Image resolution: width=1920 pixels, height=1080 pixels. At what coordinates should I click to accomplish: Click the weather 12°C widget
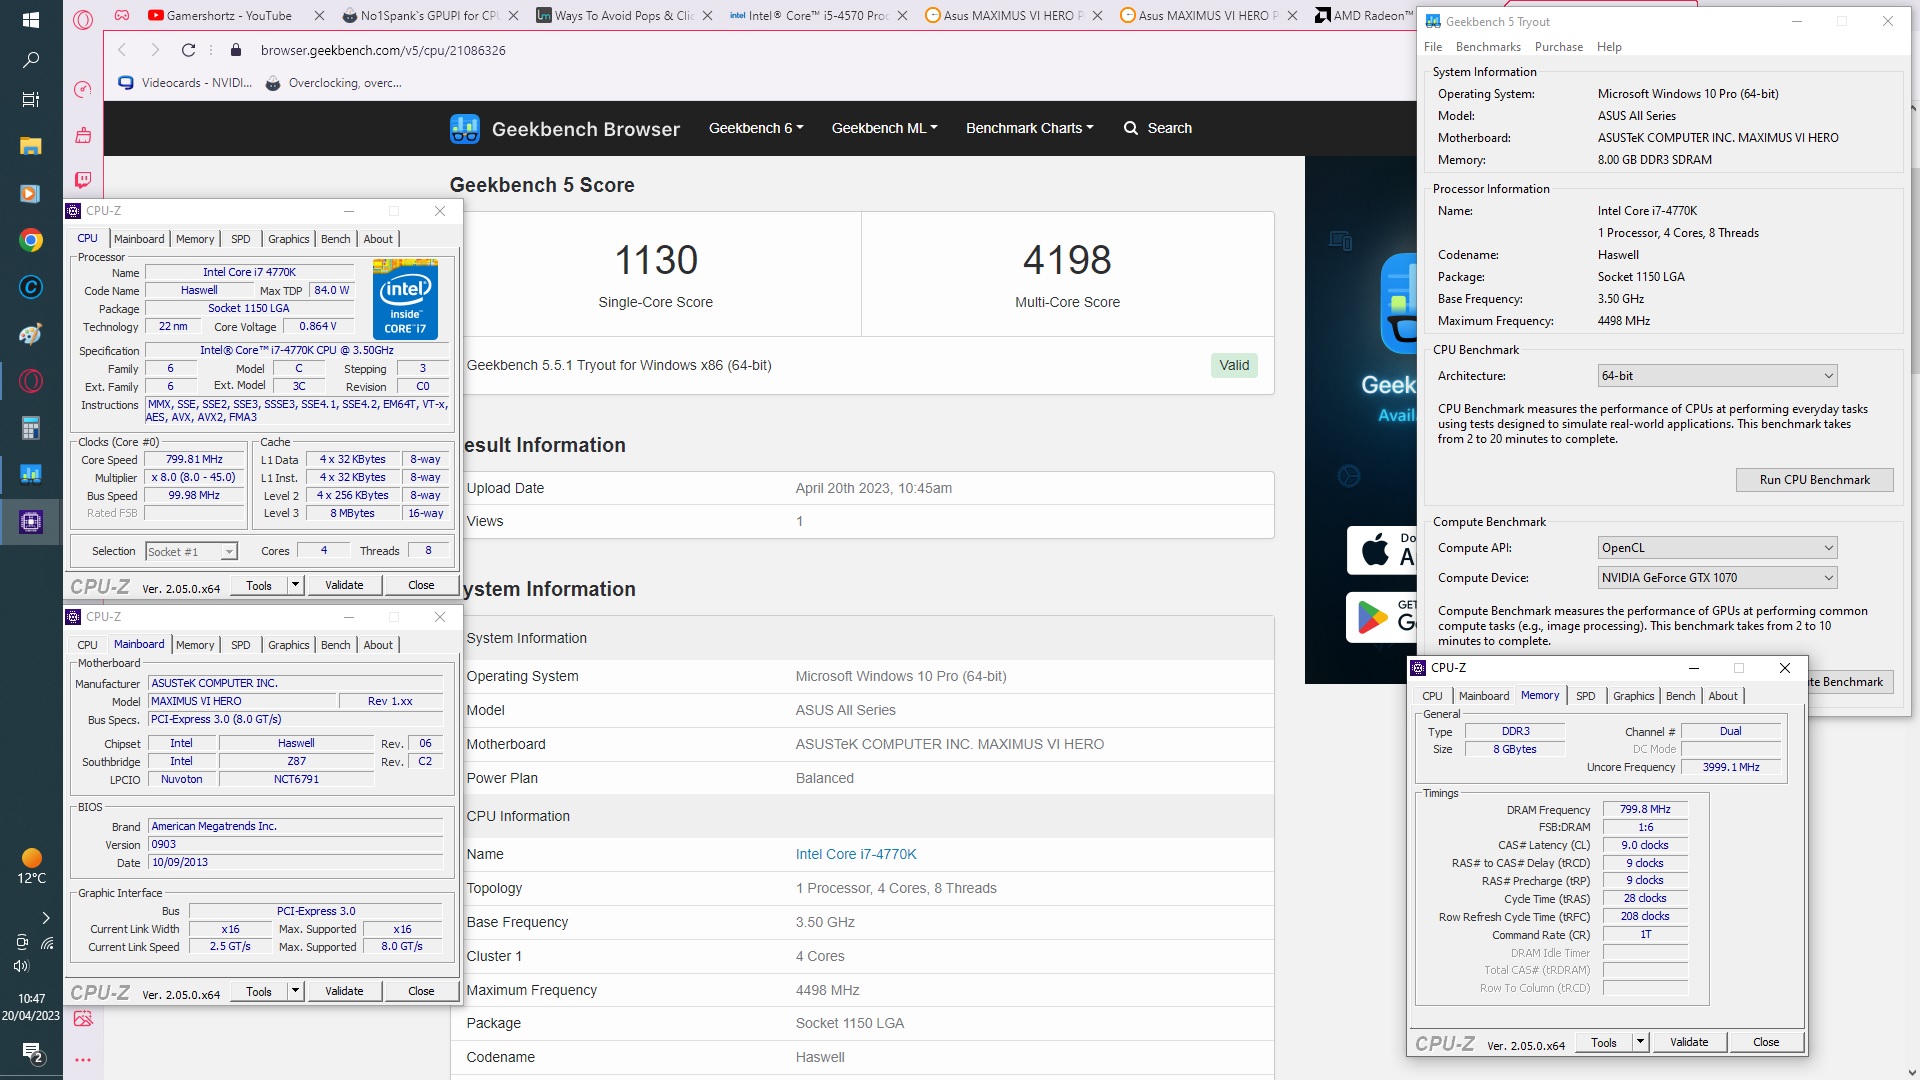click(x=31, y=867)
